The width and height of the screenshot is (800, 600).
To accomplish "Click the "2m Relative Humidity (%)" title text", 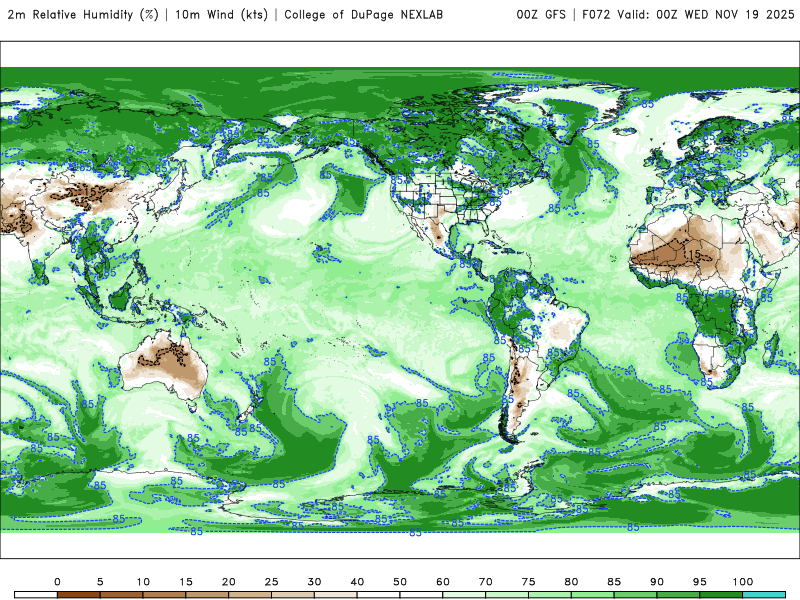I will click(83, 15).
